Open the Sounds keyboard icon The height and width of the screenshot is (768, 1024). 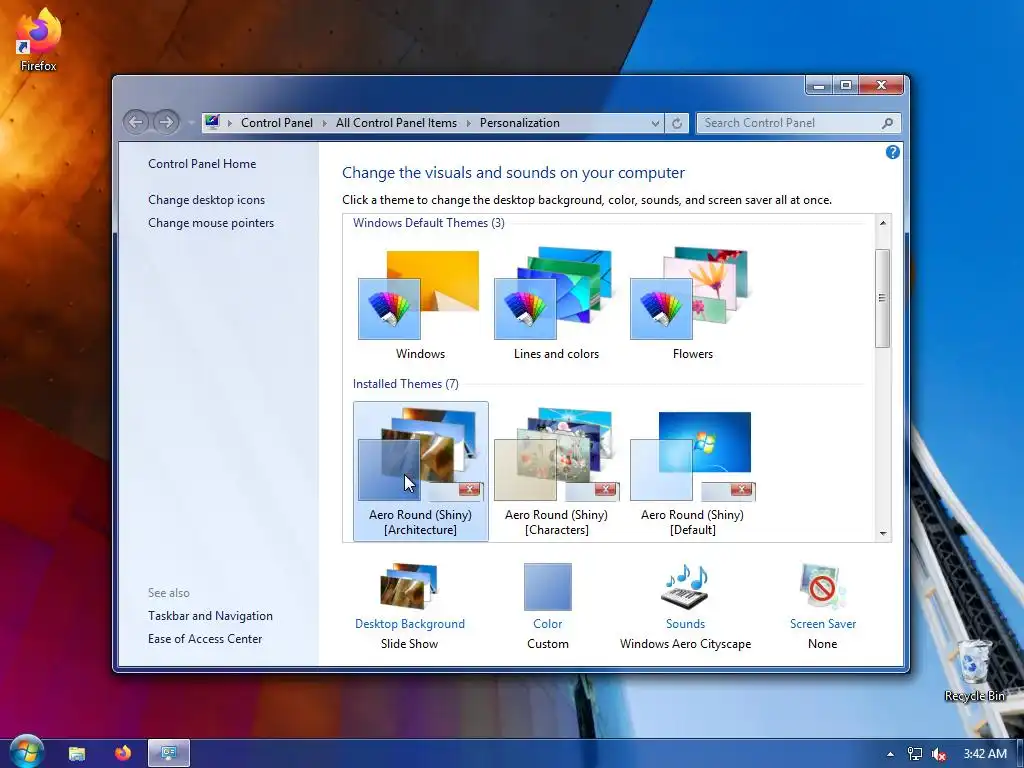pyautogui.click(x=685, y=586)
